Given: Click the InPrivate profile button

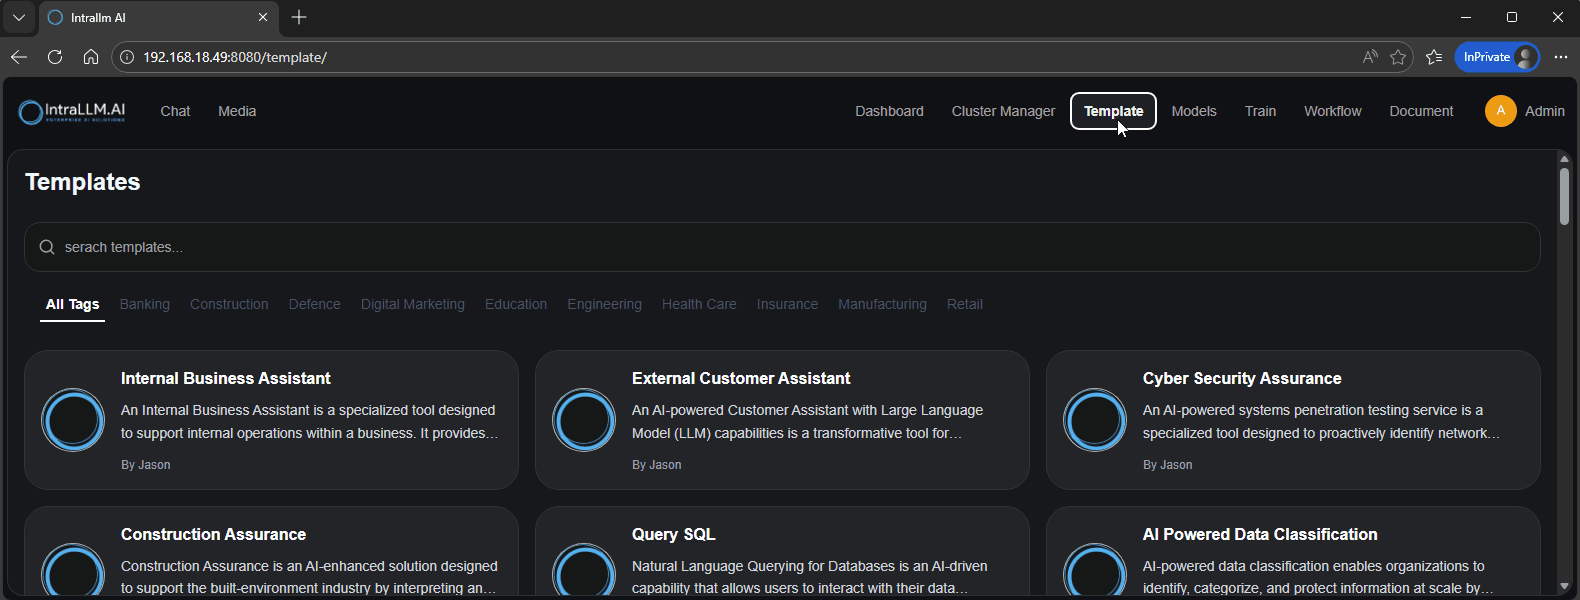Looking at the screenshot, I should [1497, 57].
